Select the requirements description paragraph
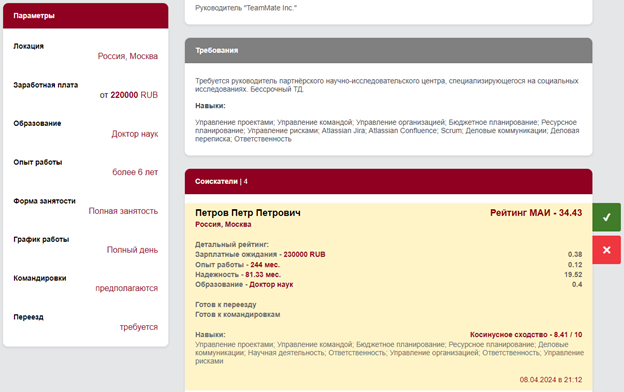 point(387,85)
